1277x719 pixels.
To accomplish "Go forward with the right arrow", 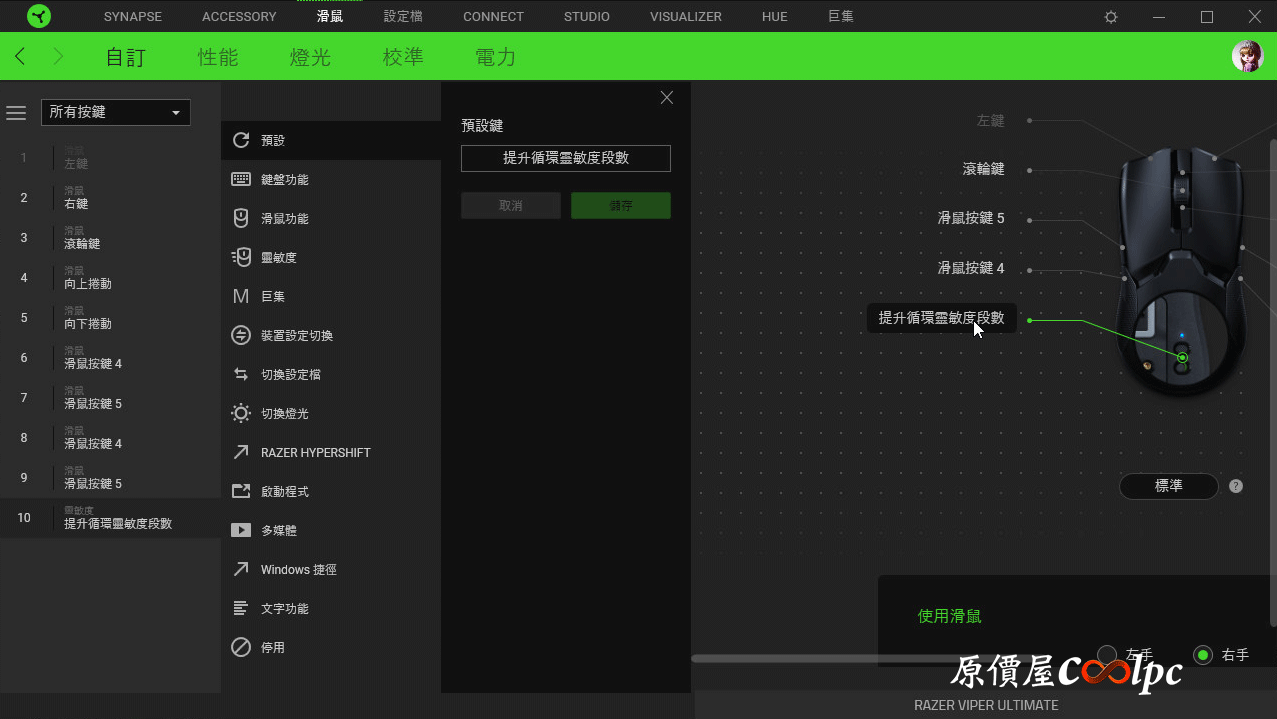I will point(57,56).
